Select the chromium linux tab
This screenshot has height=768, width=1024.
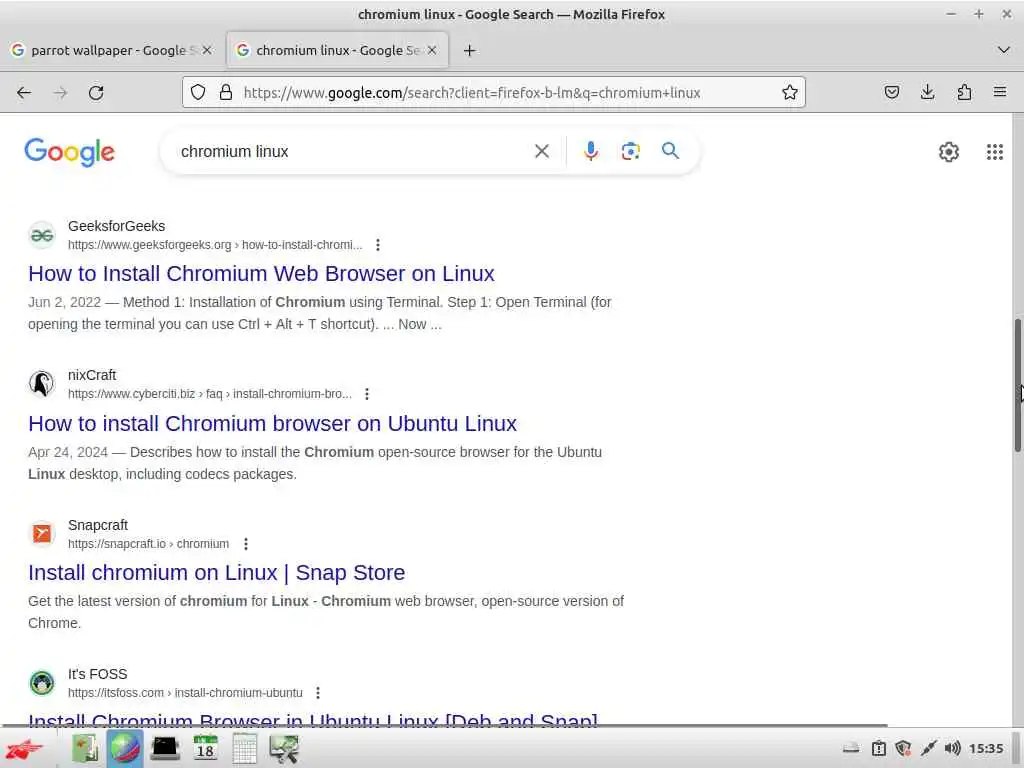click(x=337, y=50)
